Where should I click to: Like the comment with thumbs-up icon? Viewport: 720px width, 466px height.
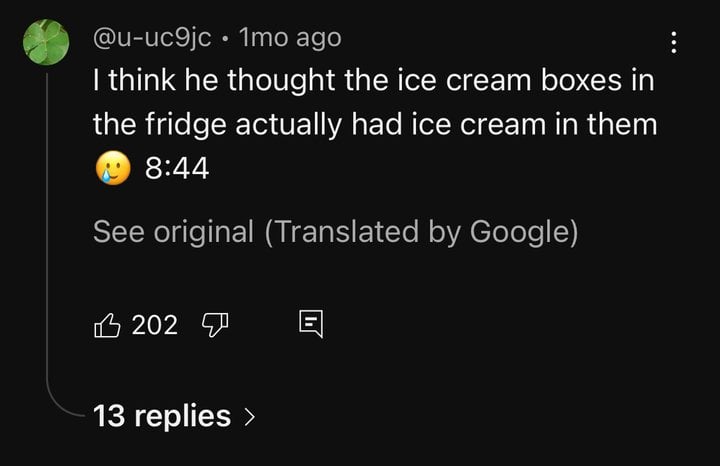[105, 324]
